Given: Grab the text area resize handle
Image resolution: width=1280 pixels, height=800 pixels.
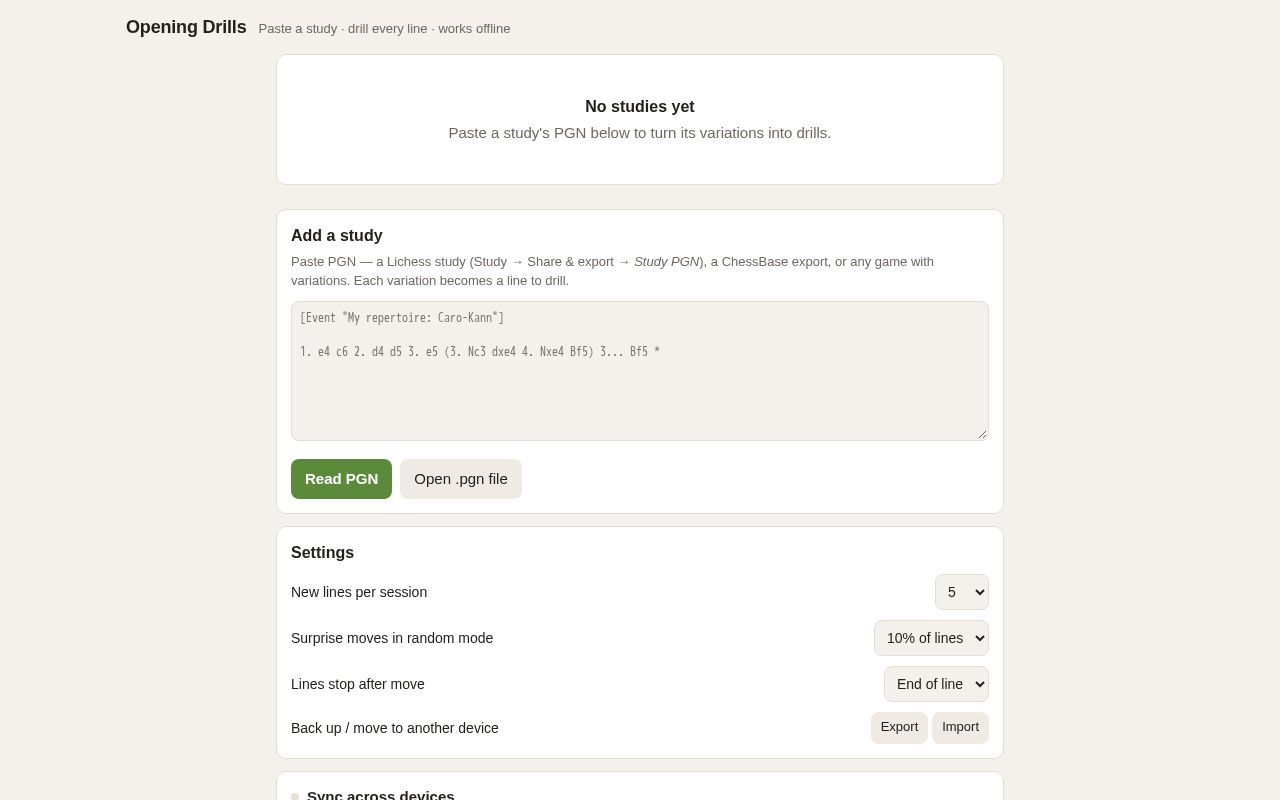Looking at the screenshot, I should point(982,434).
